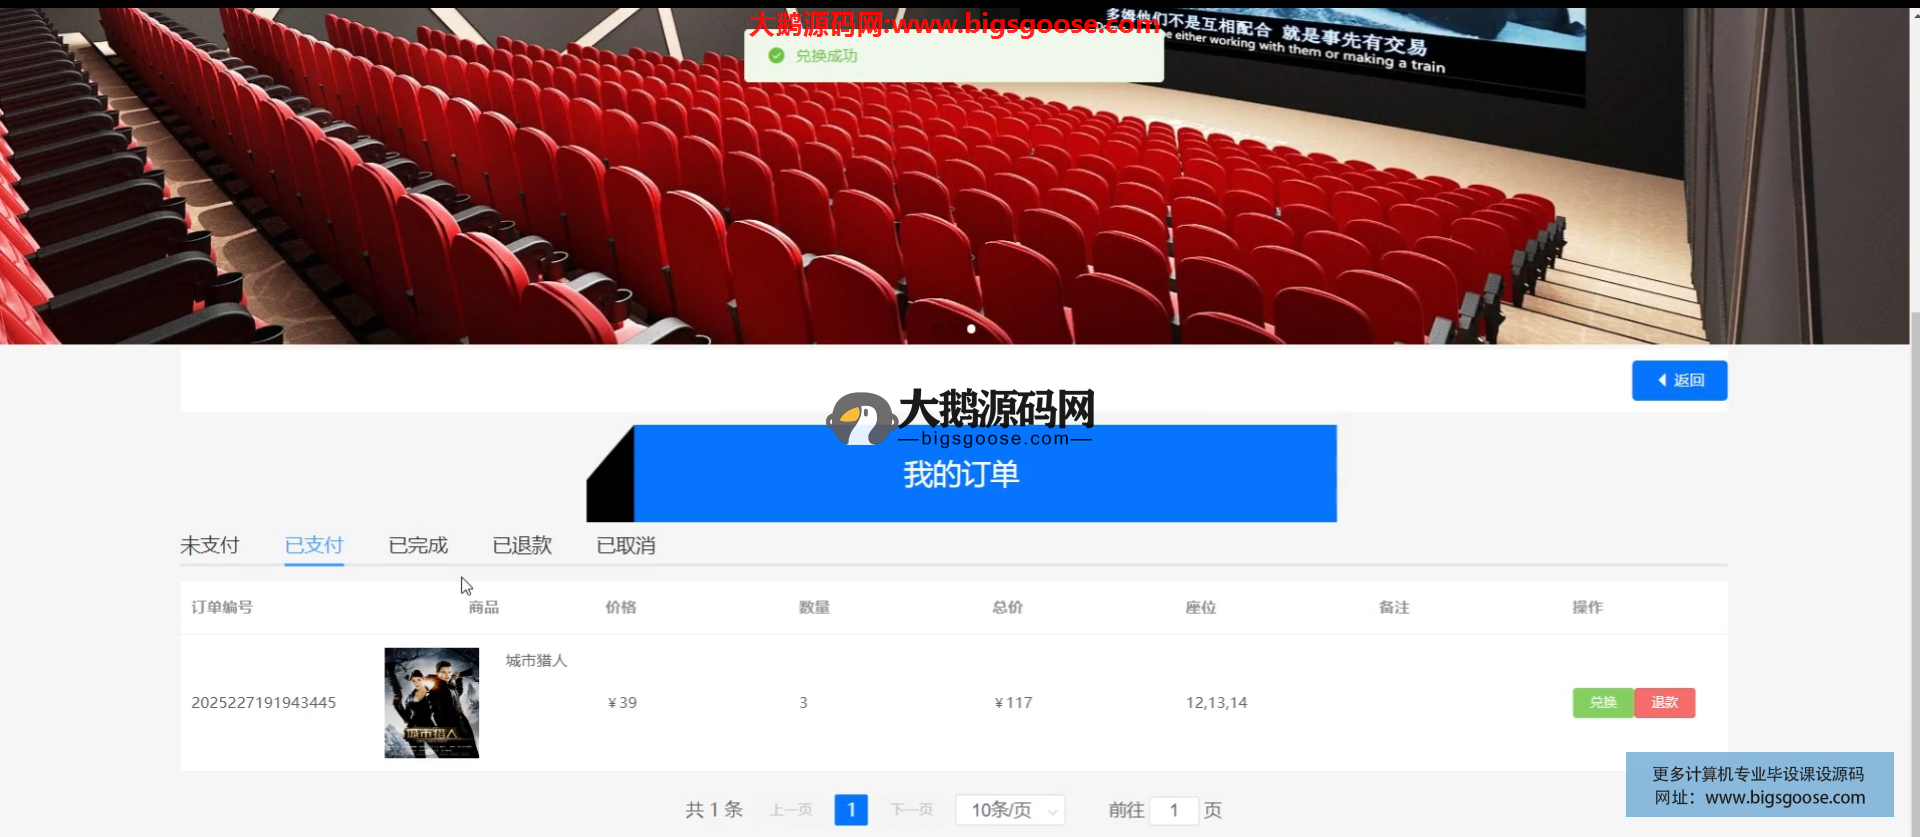This screenshot has height=837, width=1920.
Task: Click the vertical page scrollbar
Action: click(1914, 500)
